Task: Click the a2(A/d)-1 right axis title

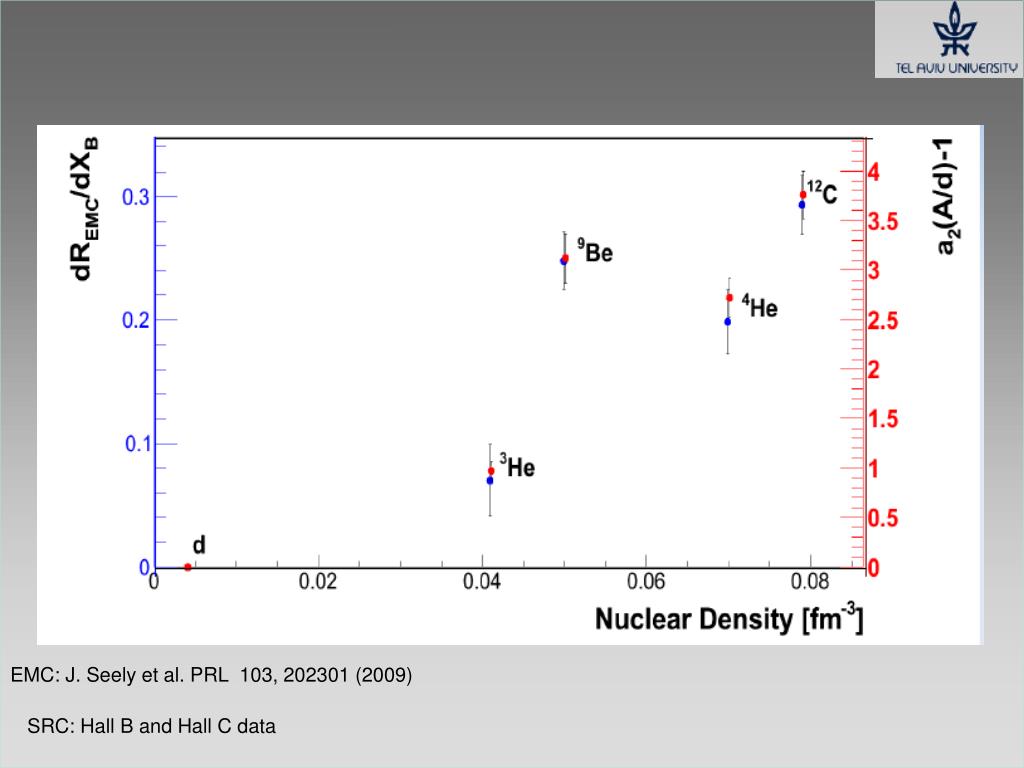Action: [945, 196]
